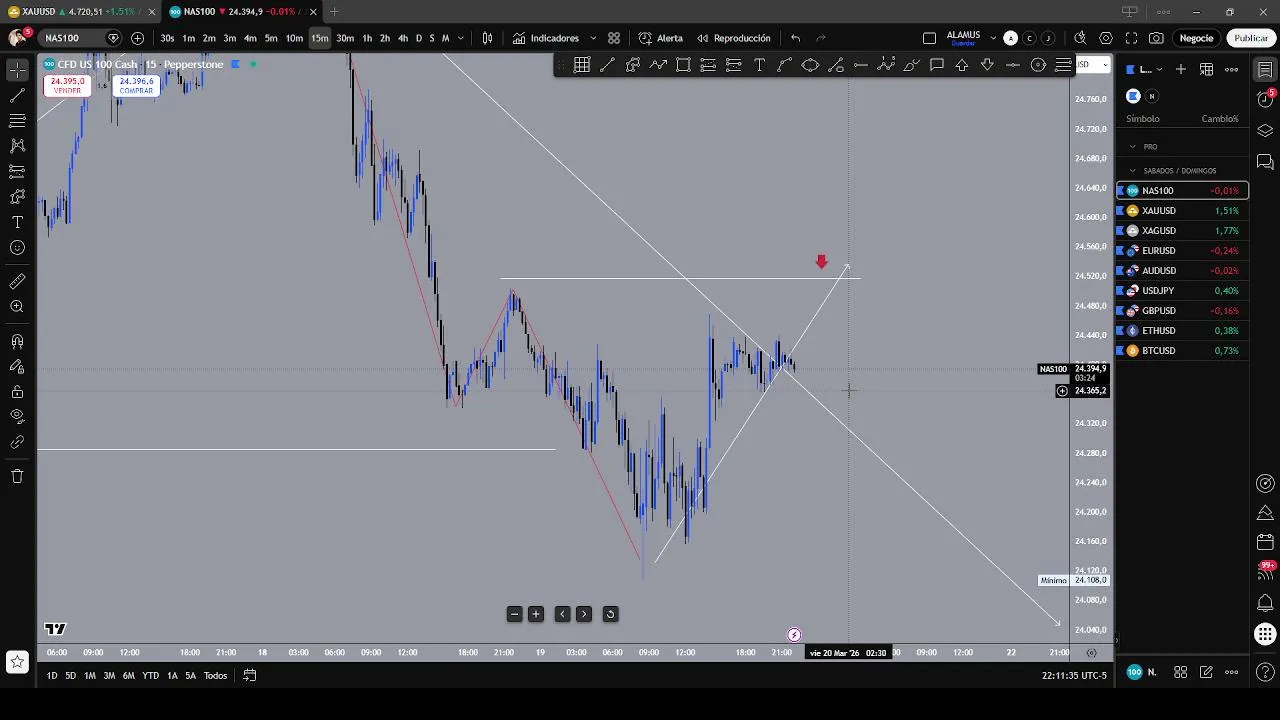Pick the up arrow marker in floating toolbar
Viewport: 1280px width, 720px height.
pos(962,65)
